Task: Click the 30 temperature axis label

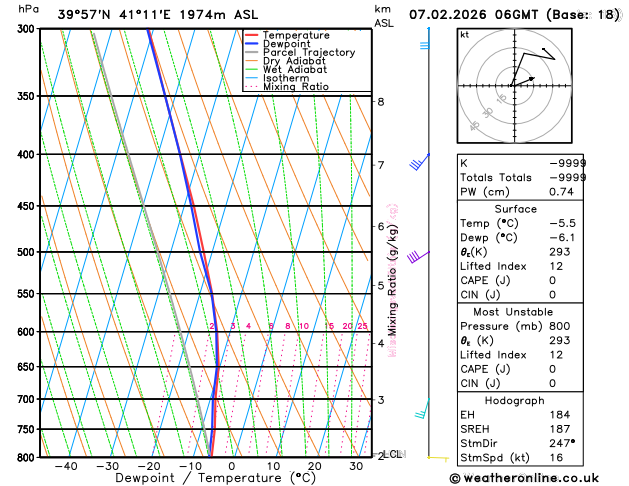Action: (356, 467)
